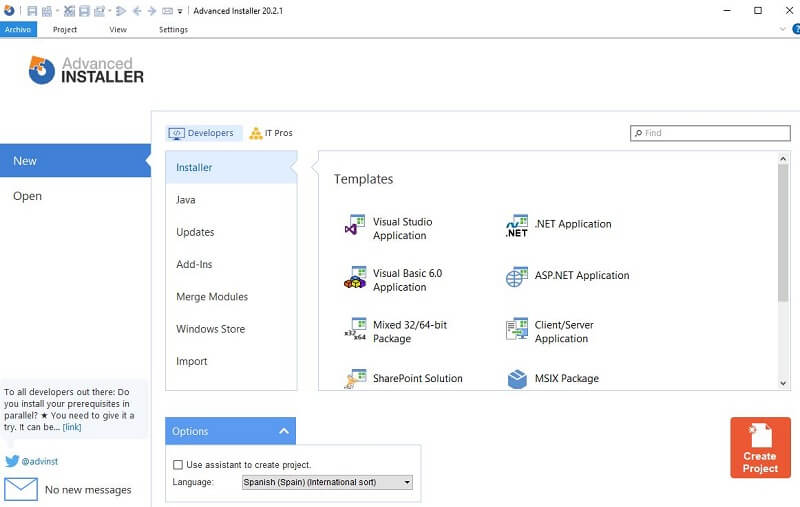Select the Merge Modules category
800x507 pixels.
coord(231,297)
